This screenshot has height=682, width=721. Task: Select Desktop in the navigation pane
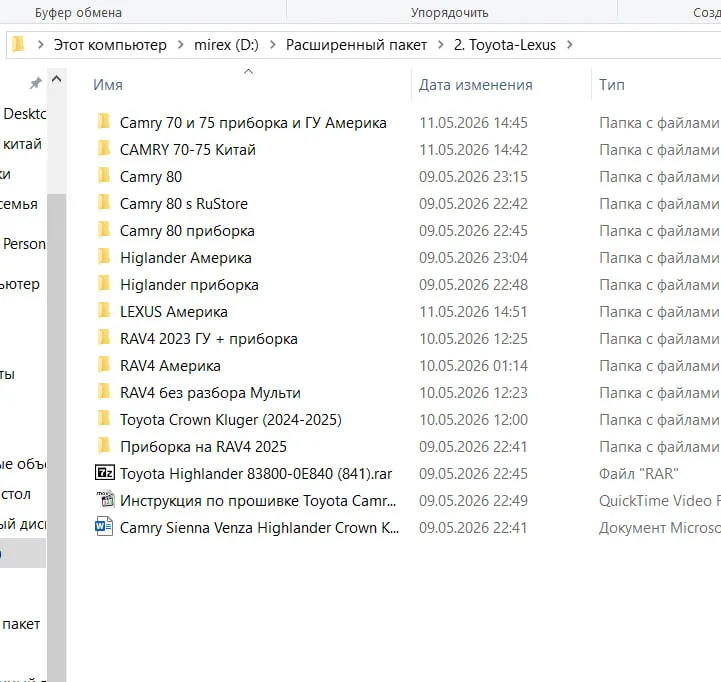pos(24,114)
